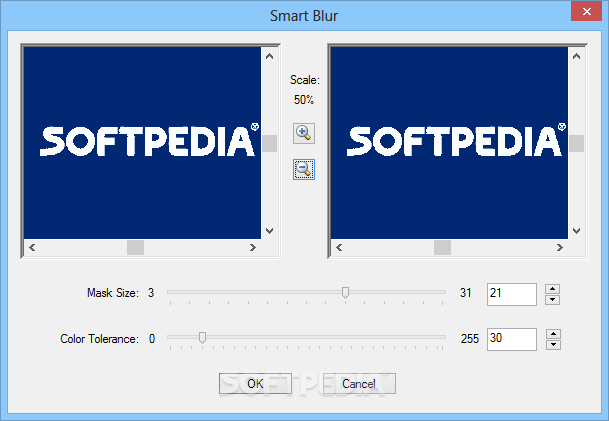Click right preview scroll up arrow
This screenshot has width=609, height=421.
click(x=576, y=56)
